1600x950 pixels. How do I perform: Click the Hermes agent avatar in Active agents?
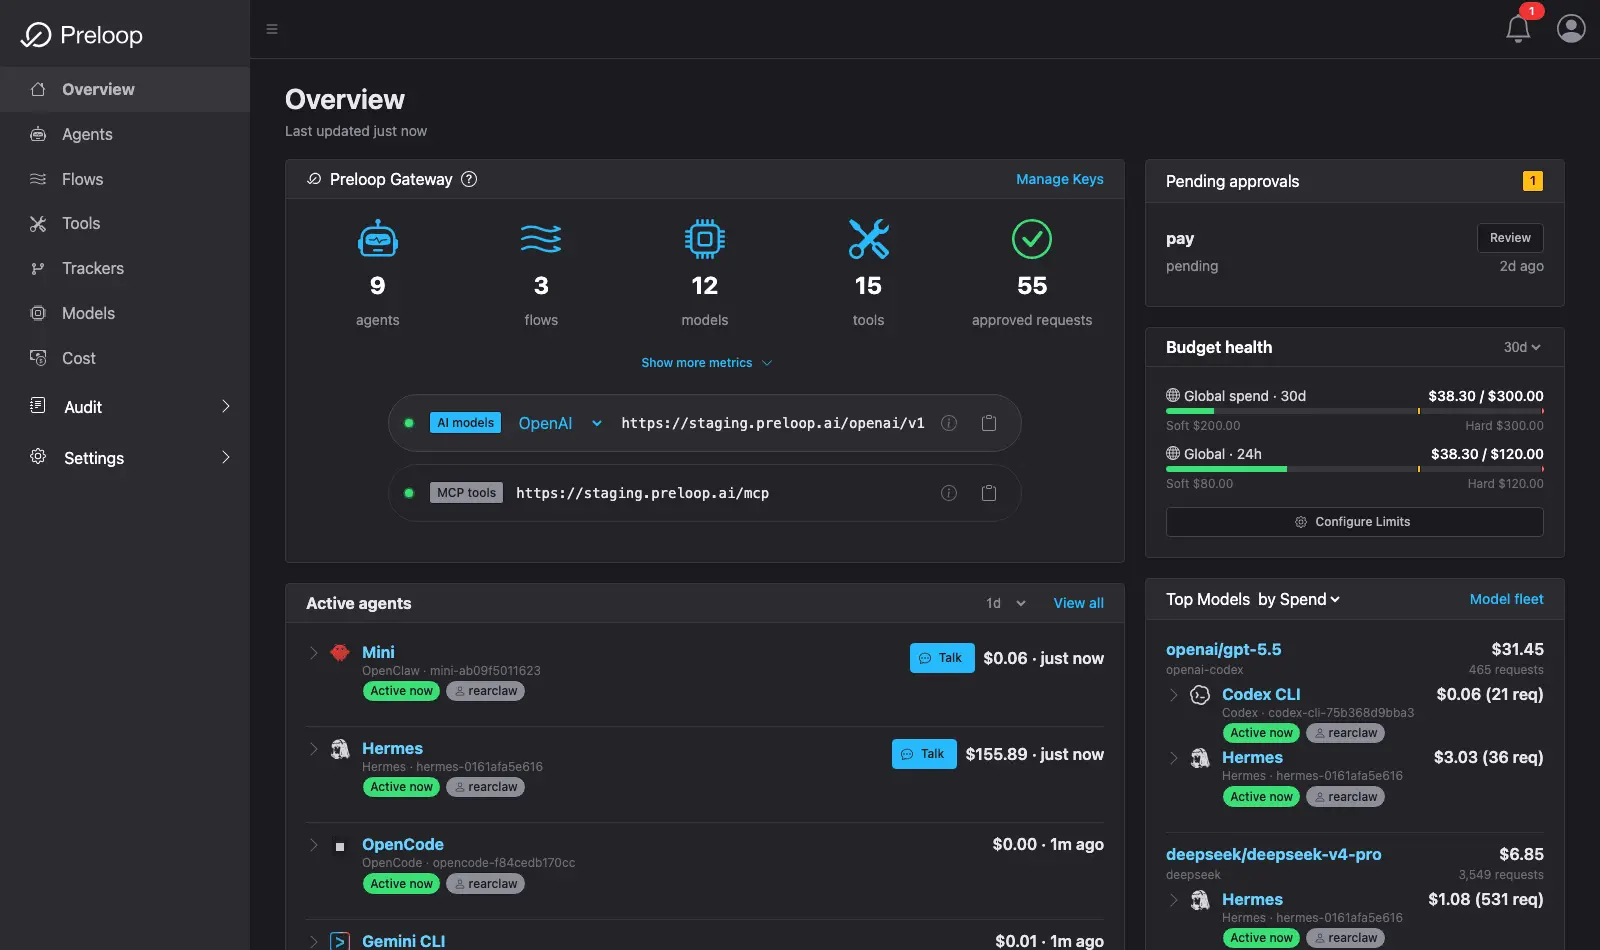tap(340, 749)
